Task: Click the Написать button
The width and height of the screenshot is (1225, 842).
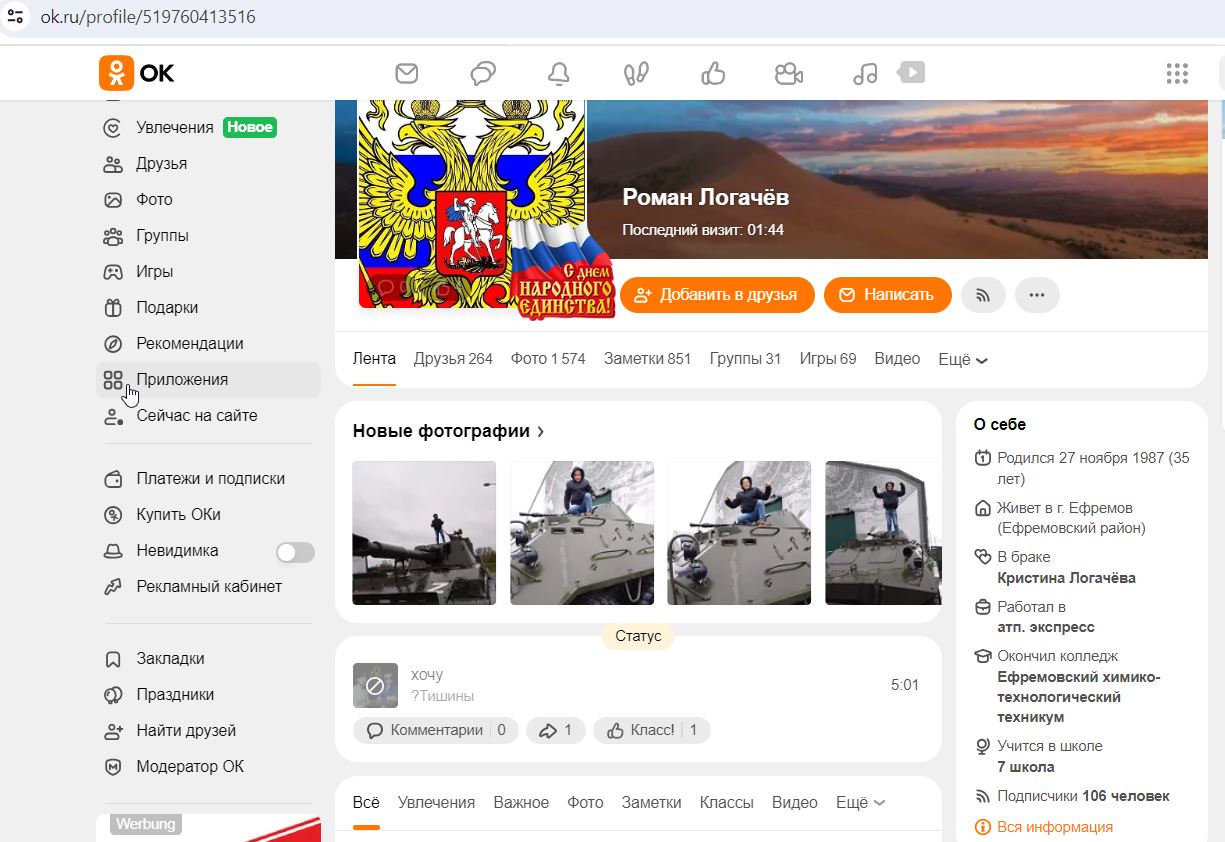Action: pyautogui.click(x=888, y=295)
